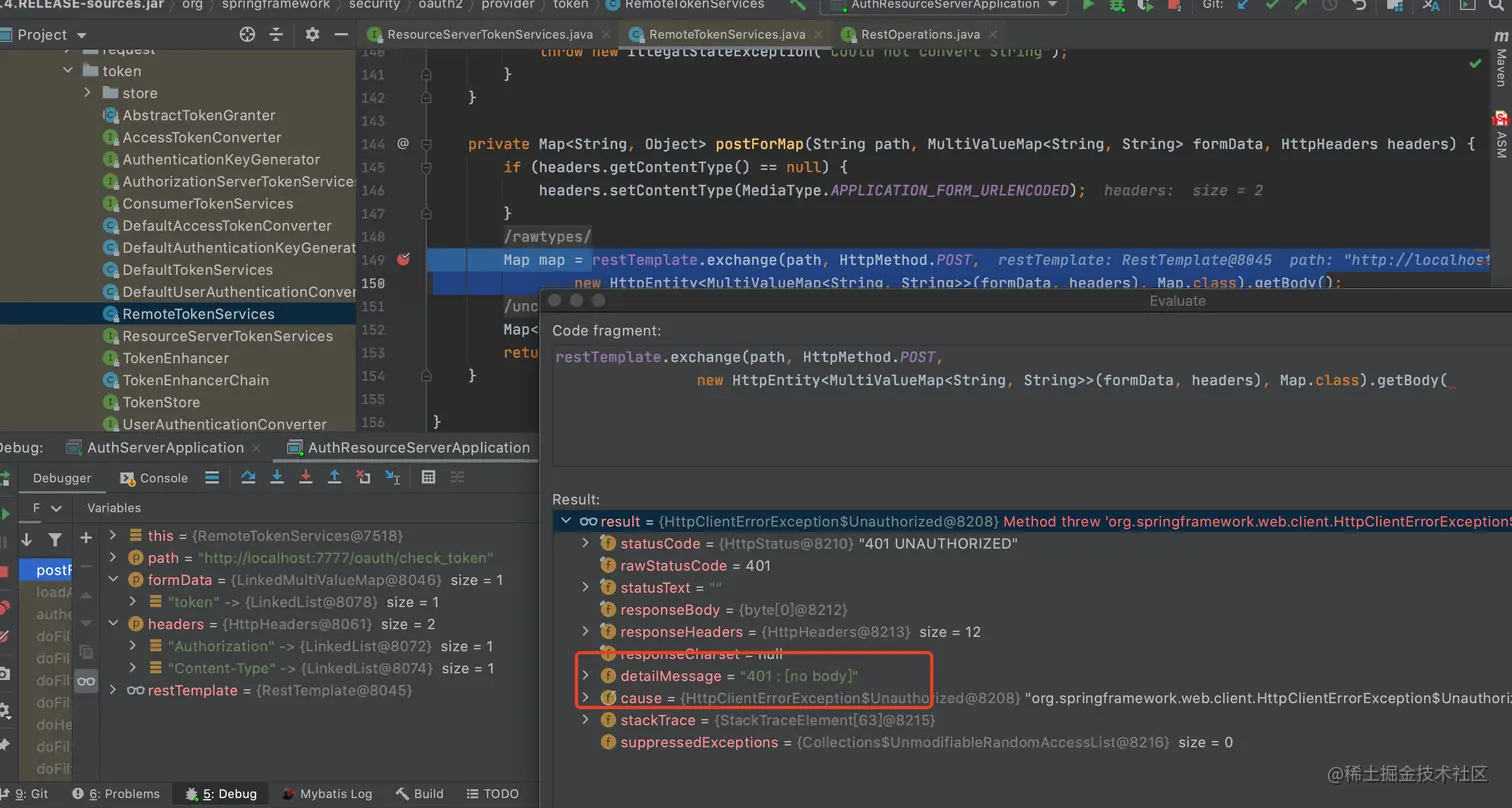Viewport: 1512px width, 808px height.
Task: Run with Coverage icon in the toolbar
Action: pyautogui.click(x=1146, y=5)
